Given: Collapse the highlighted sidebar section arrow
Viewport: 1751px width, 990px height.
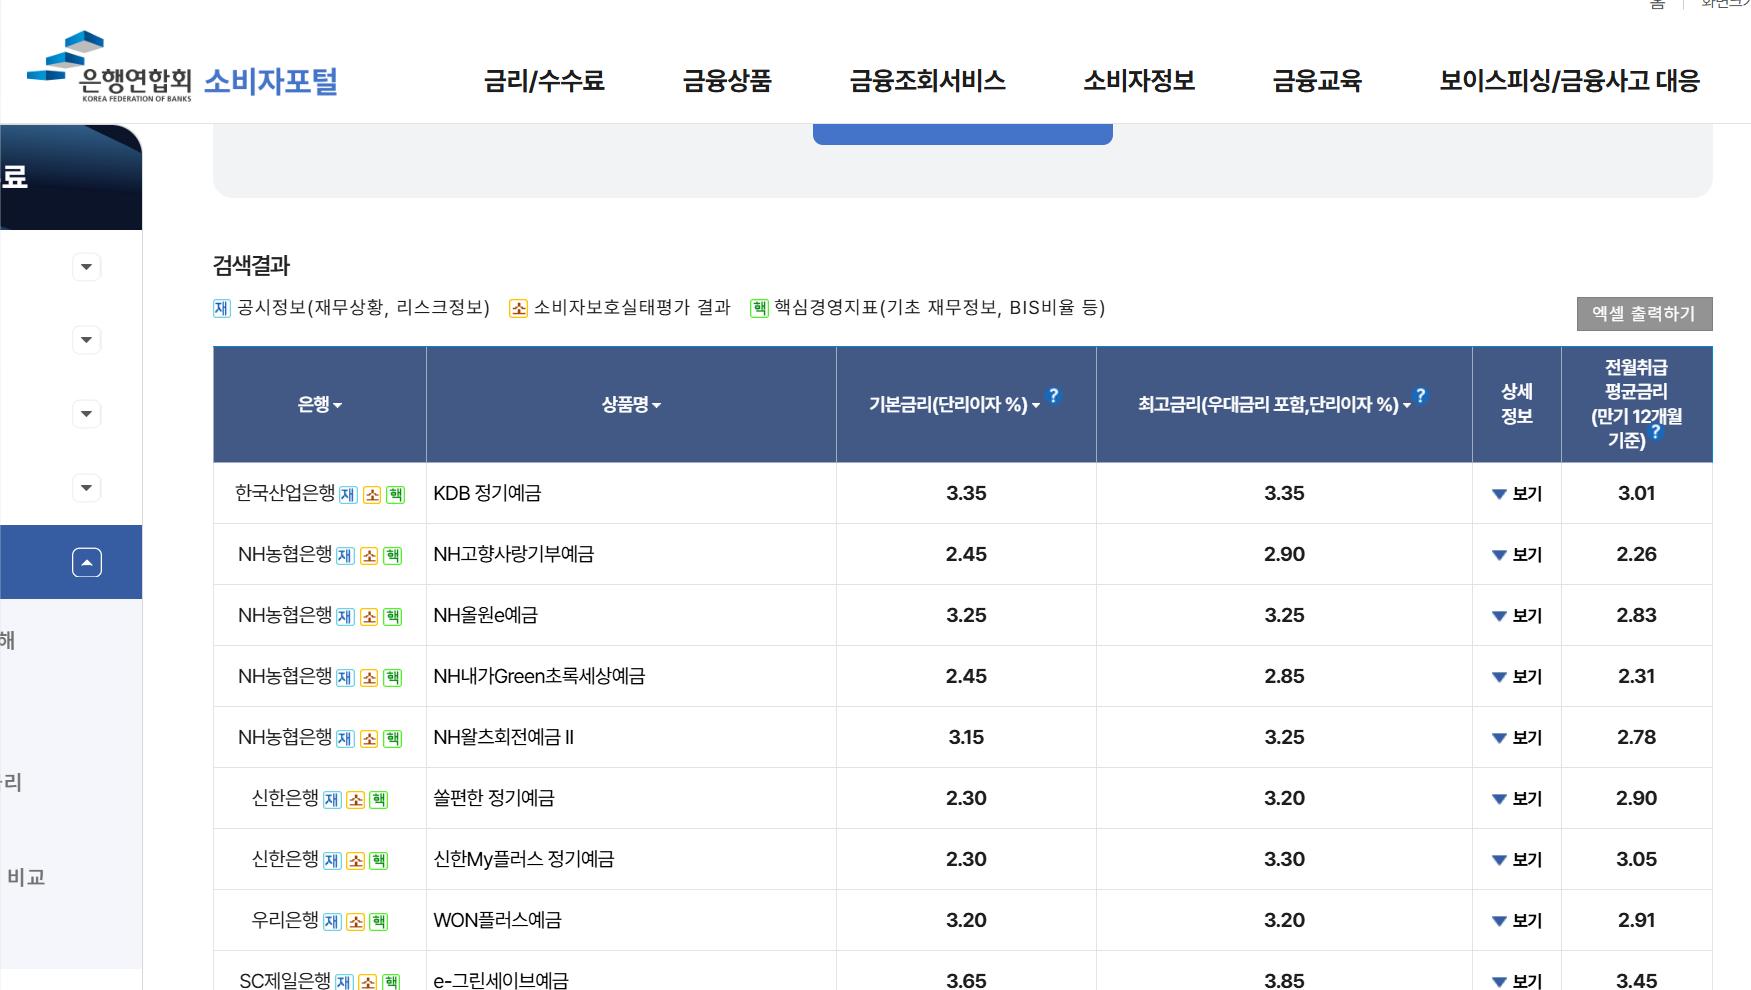Looking at the screenshot, I should (87, 563).
